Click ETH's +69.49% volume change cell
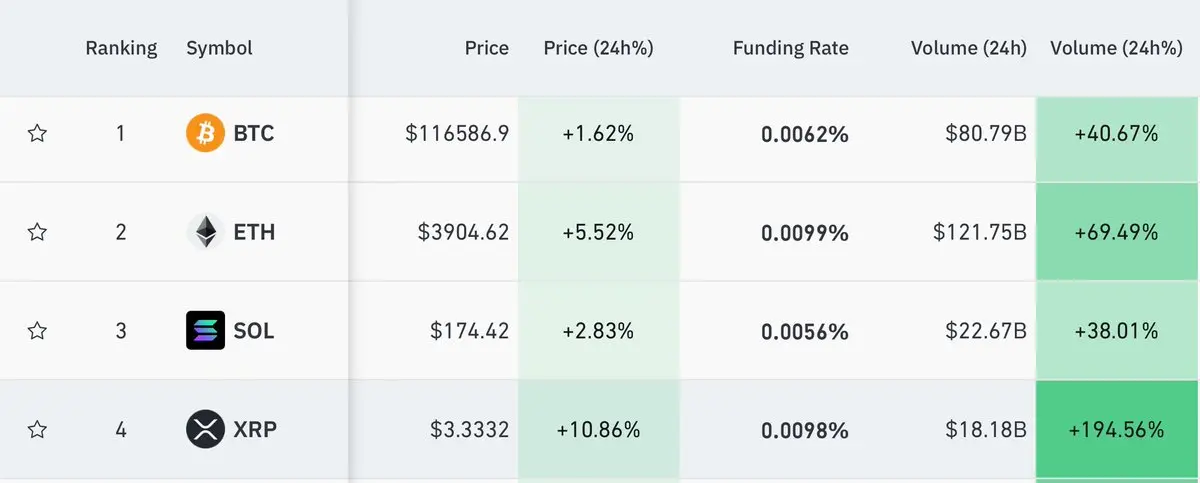The width and height of the screenshot is (1200, 483). point(1117,232)
